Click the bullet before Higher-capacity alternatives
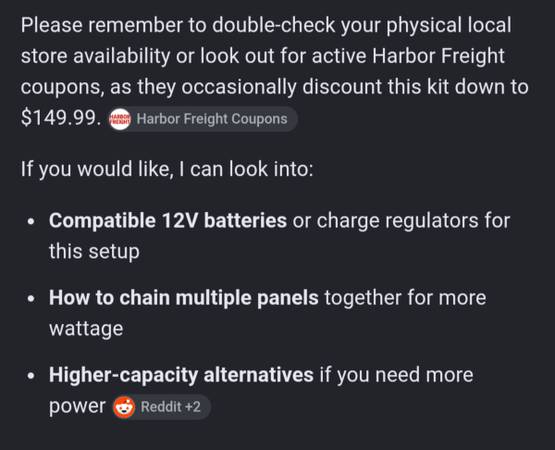 pyautogui.click(x=32, y=376)
